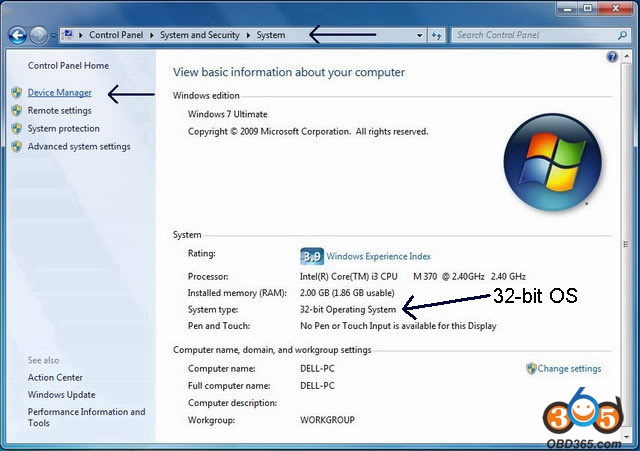Click No Pen or Touch Input text
The image size is (640, 451).
pyautogui.click(x=398, y=326)
